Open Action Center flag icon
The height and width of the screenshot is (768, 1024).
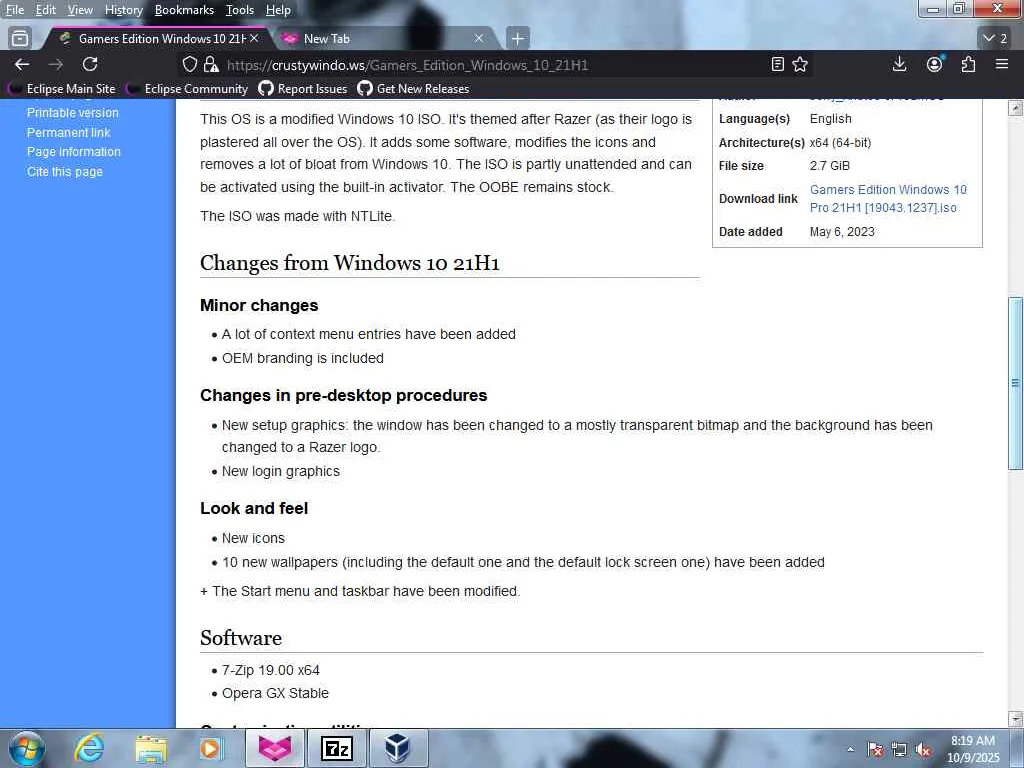pos(875,750)
